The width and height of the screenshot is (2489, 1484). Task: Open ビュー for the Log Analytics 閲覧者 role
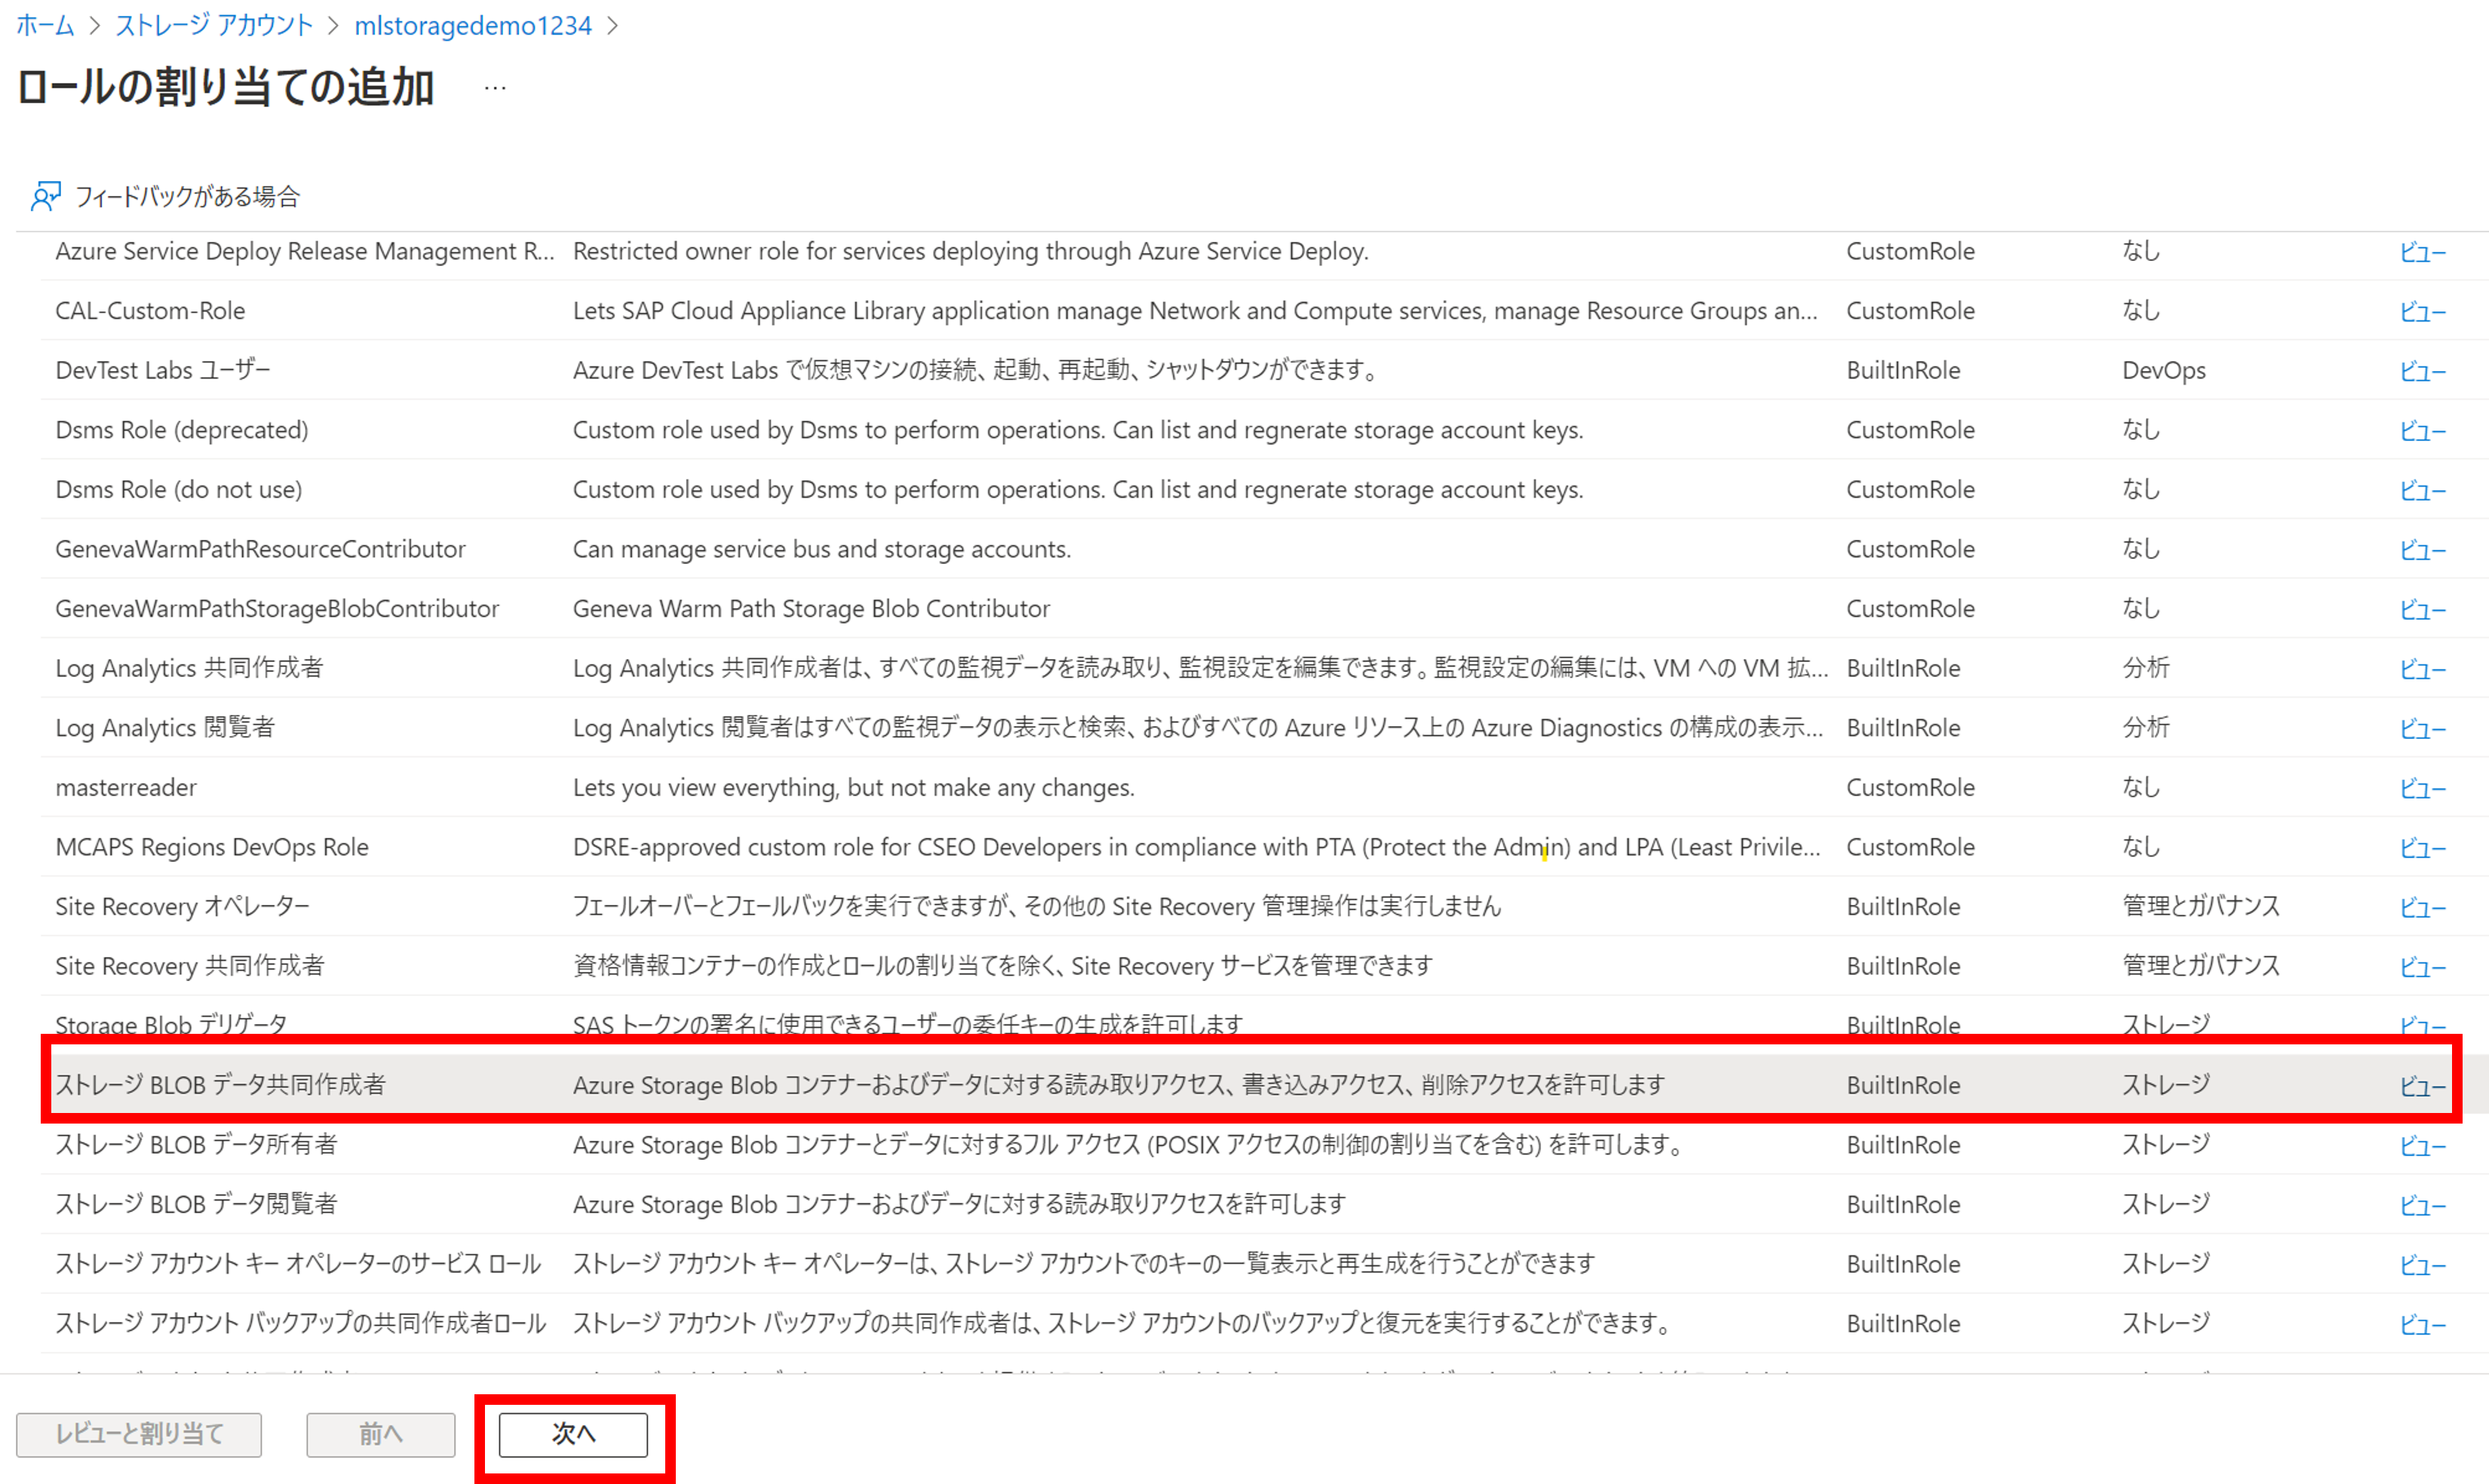coord(2422,729)
